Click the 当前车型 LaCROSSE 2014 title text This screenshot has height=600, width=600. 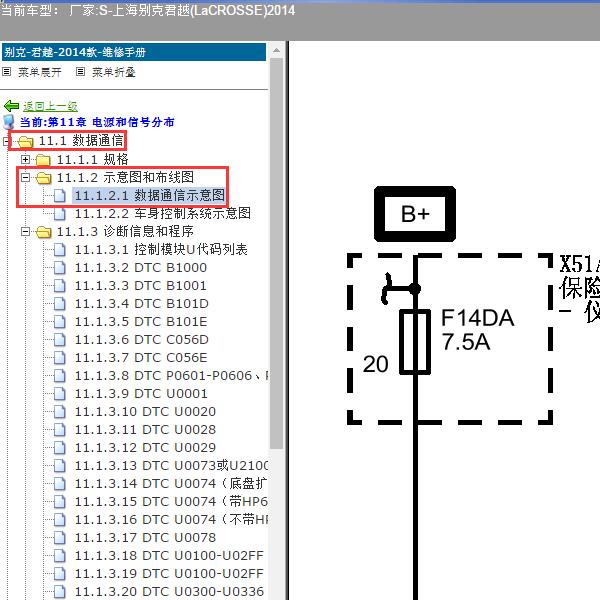pos(148,10)
